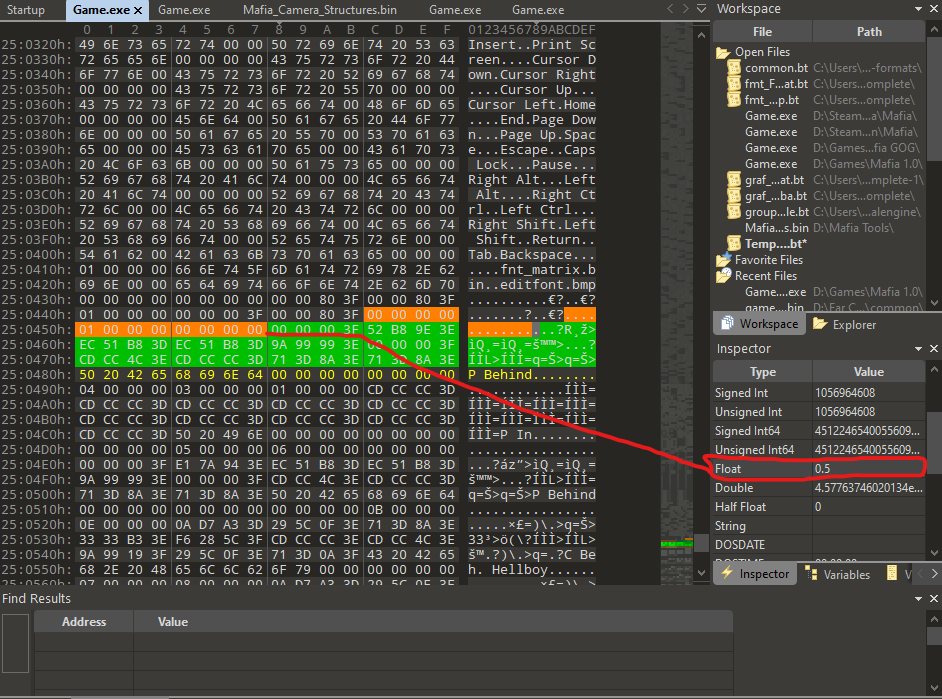Close the Workspace panel
The width and height of the screenshot is (942, 699).
(x=934, y=9)
